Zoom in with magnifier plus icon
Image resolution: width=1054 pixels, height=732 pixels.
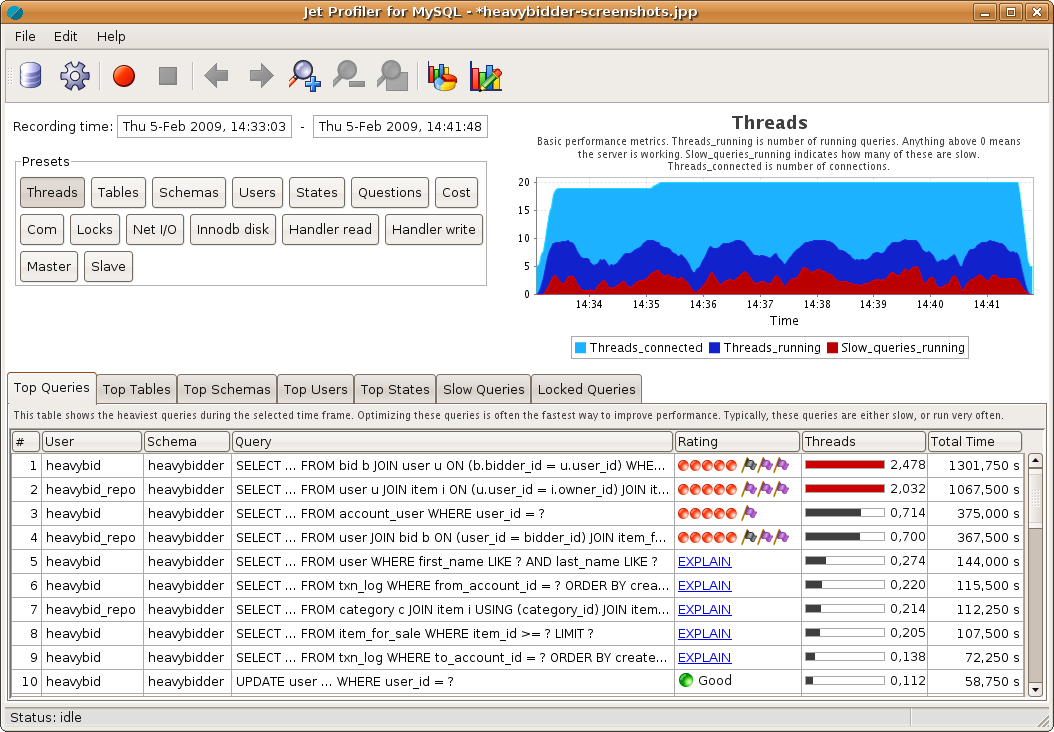305,75
